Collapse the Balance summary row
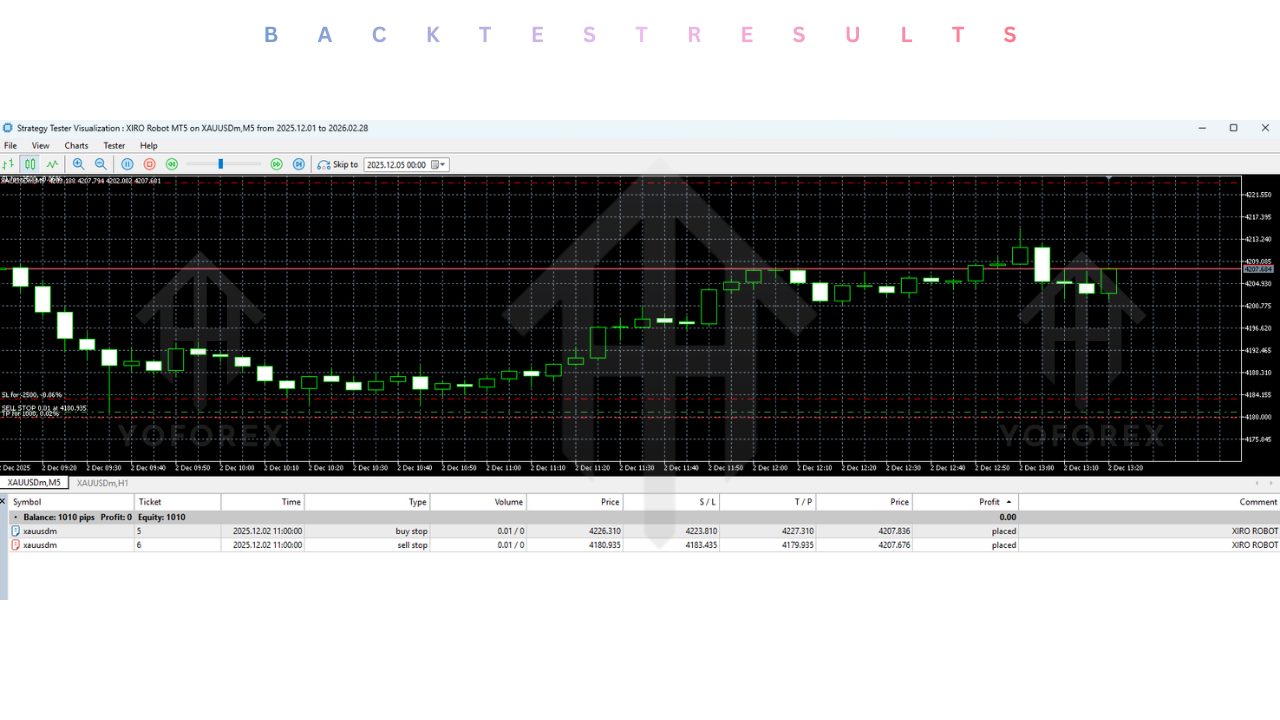This screenshot has width=1280, height=720. 15,518
